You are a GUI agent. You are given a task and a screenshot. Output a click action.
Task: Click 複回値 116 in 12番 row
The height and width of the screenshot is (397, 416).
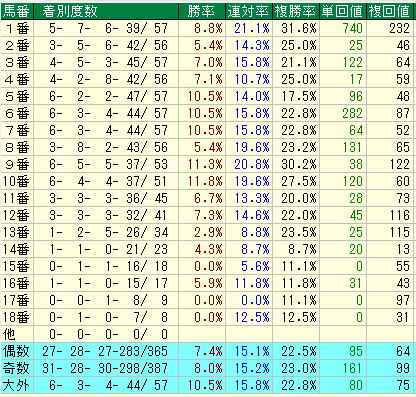(x=399, y=216)
